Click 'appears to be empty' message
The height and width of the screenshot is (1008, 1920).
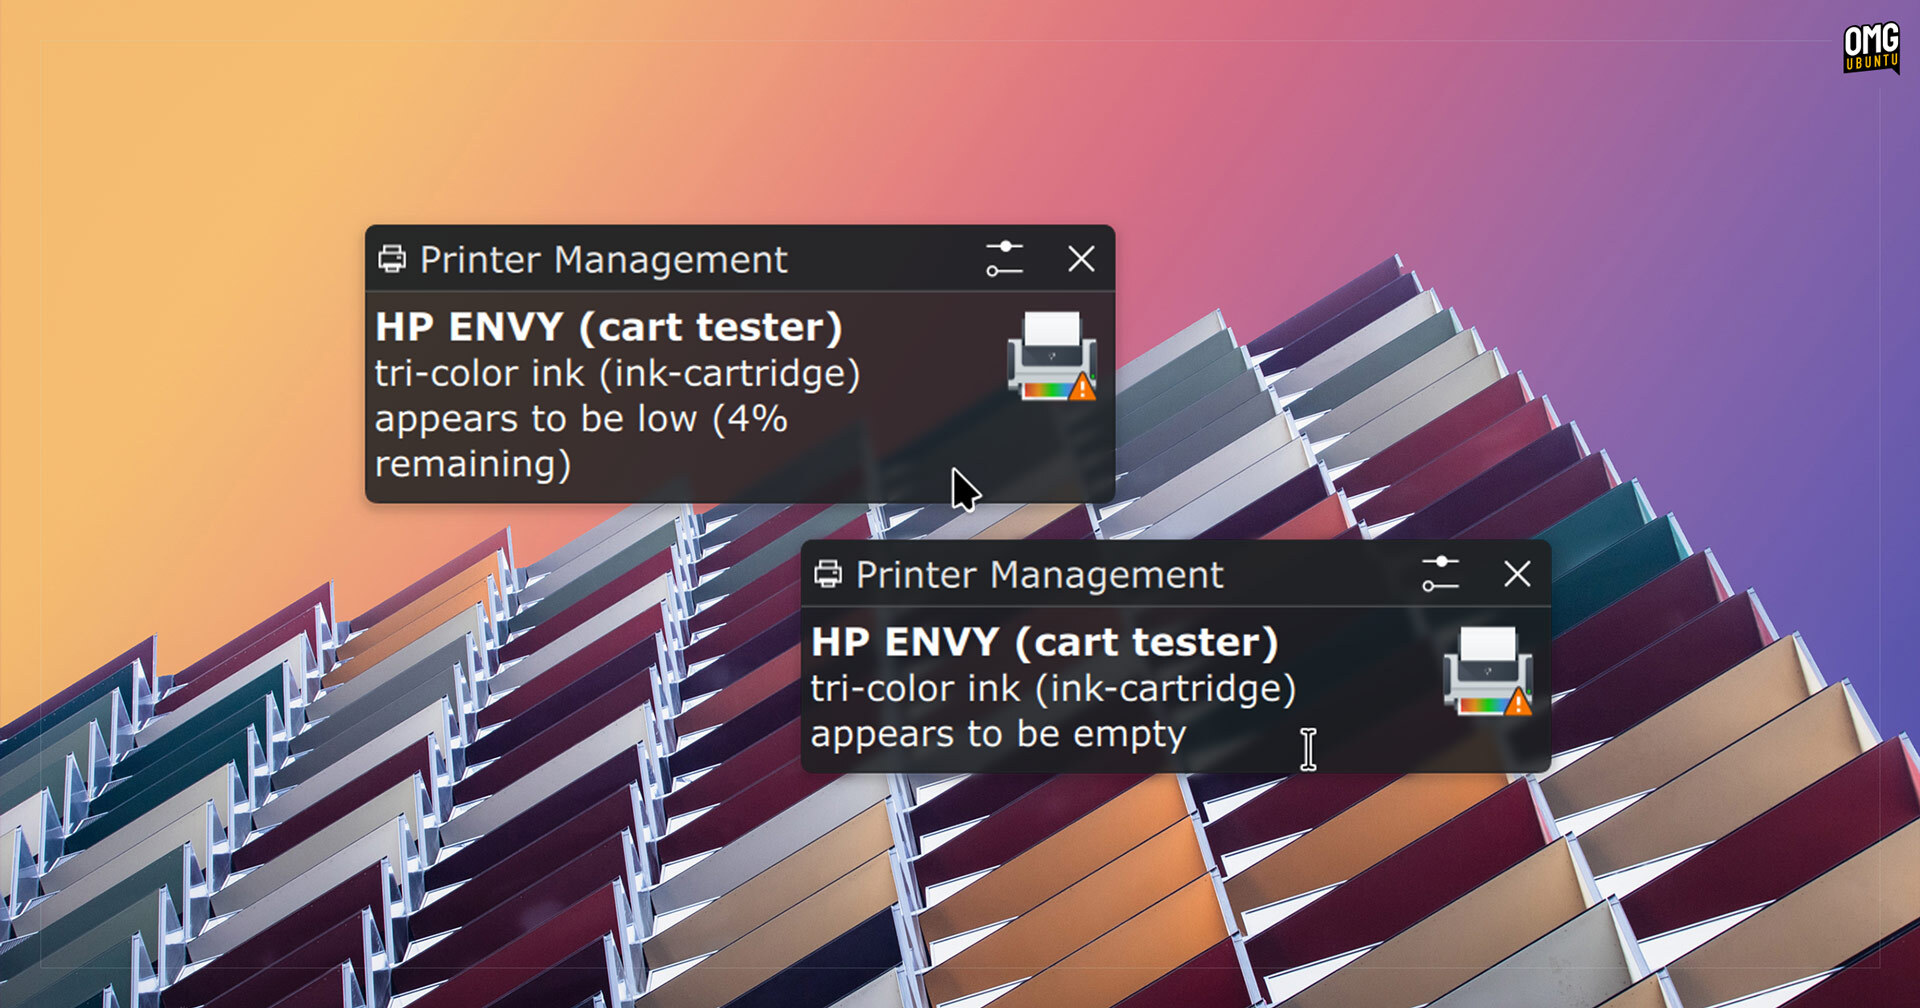pyautogui.click(x=998, y=735)
